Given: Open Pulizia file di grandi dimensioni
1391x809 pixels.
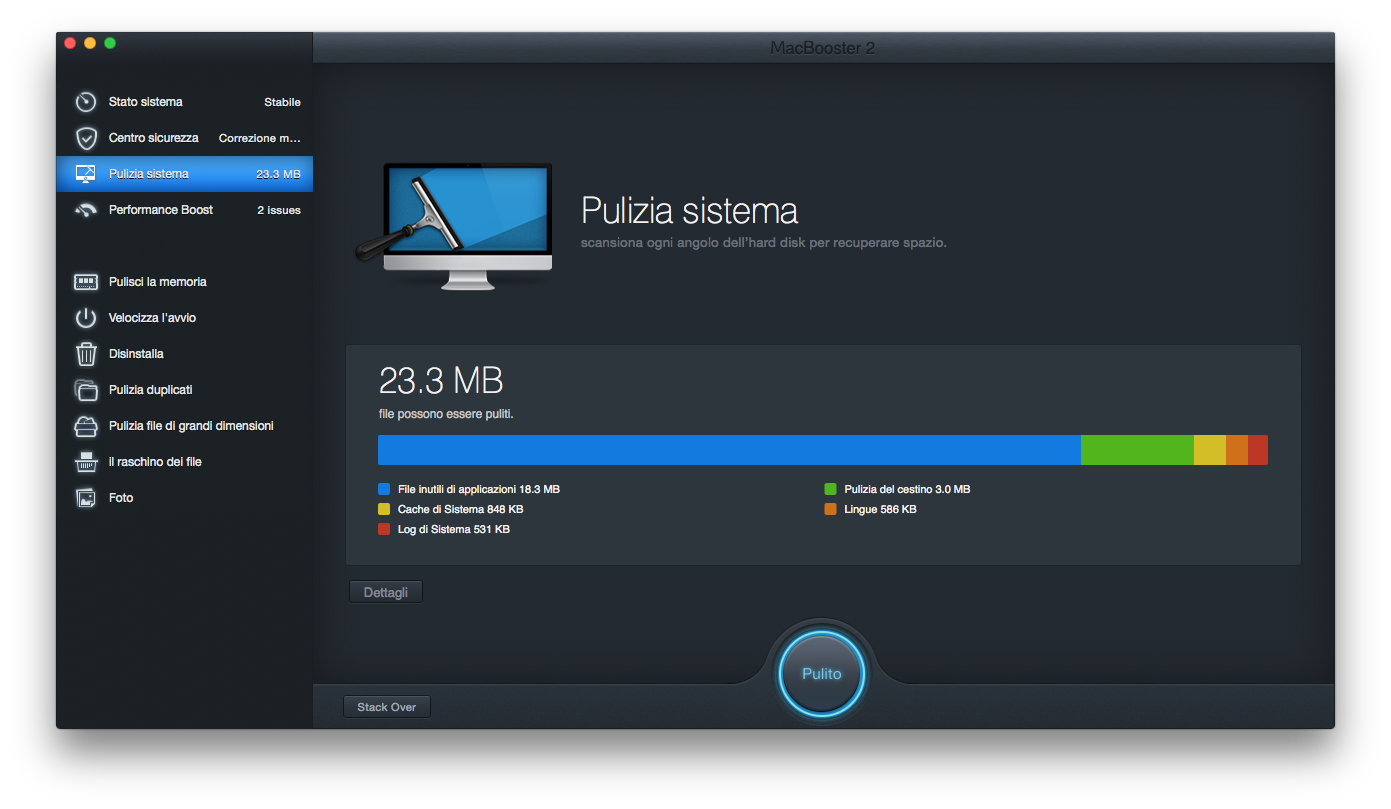Looking at the screenshot, I should tap(184, 426).
